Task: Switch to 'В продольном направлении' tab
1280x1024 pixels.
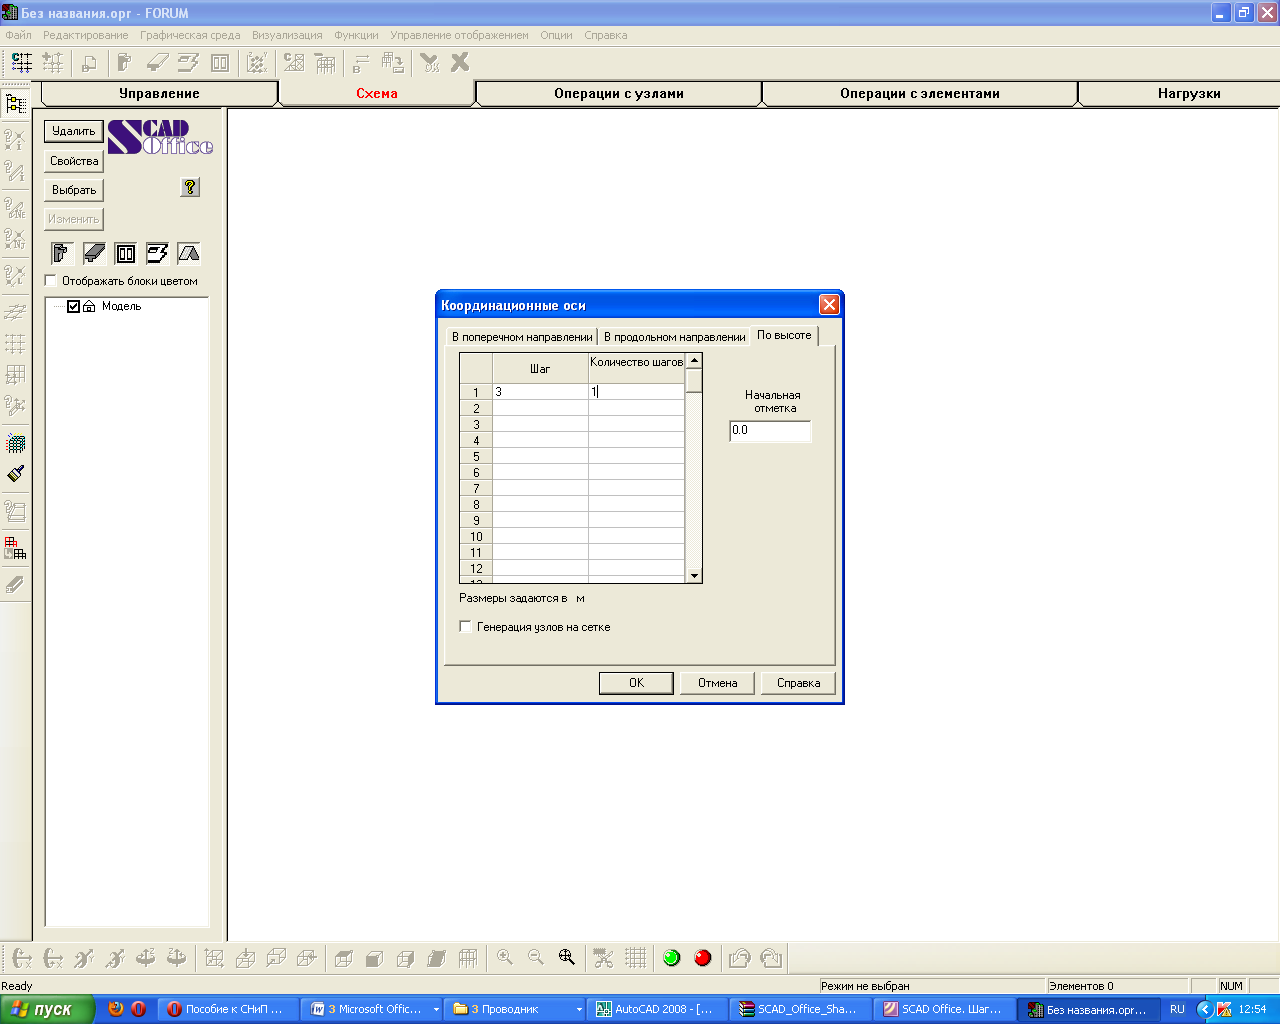Action: pos(674,337)
